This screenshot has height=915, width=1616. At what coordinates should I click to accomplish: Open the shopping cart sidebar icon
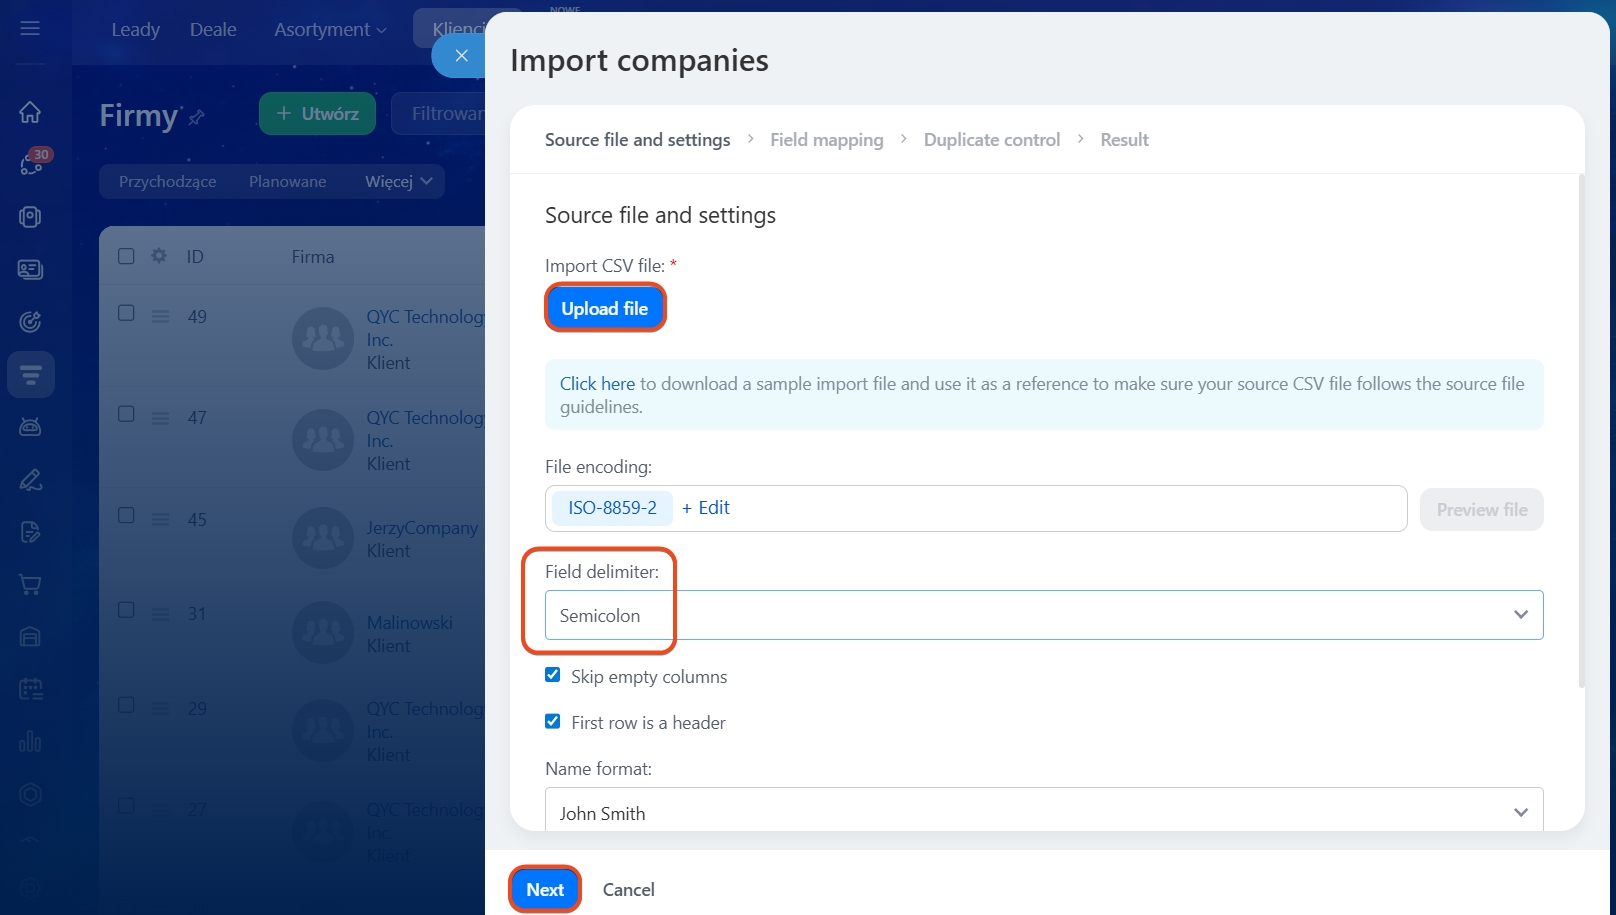click(30, 585)
